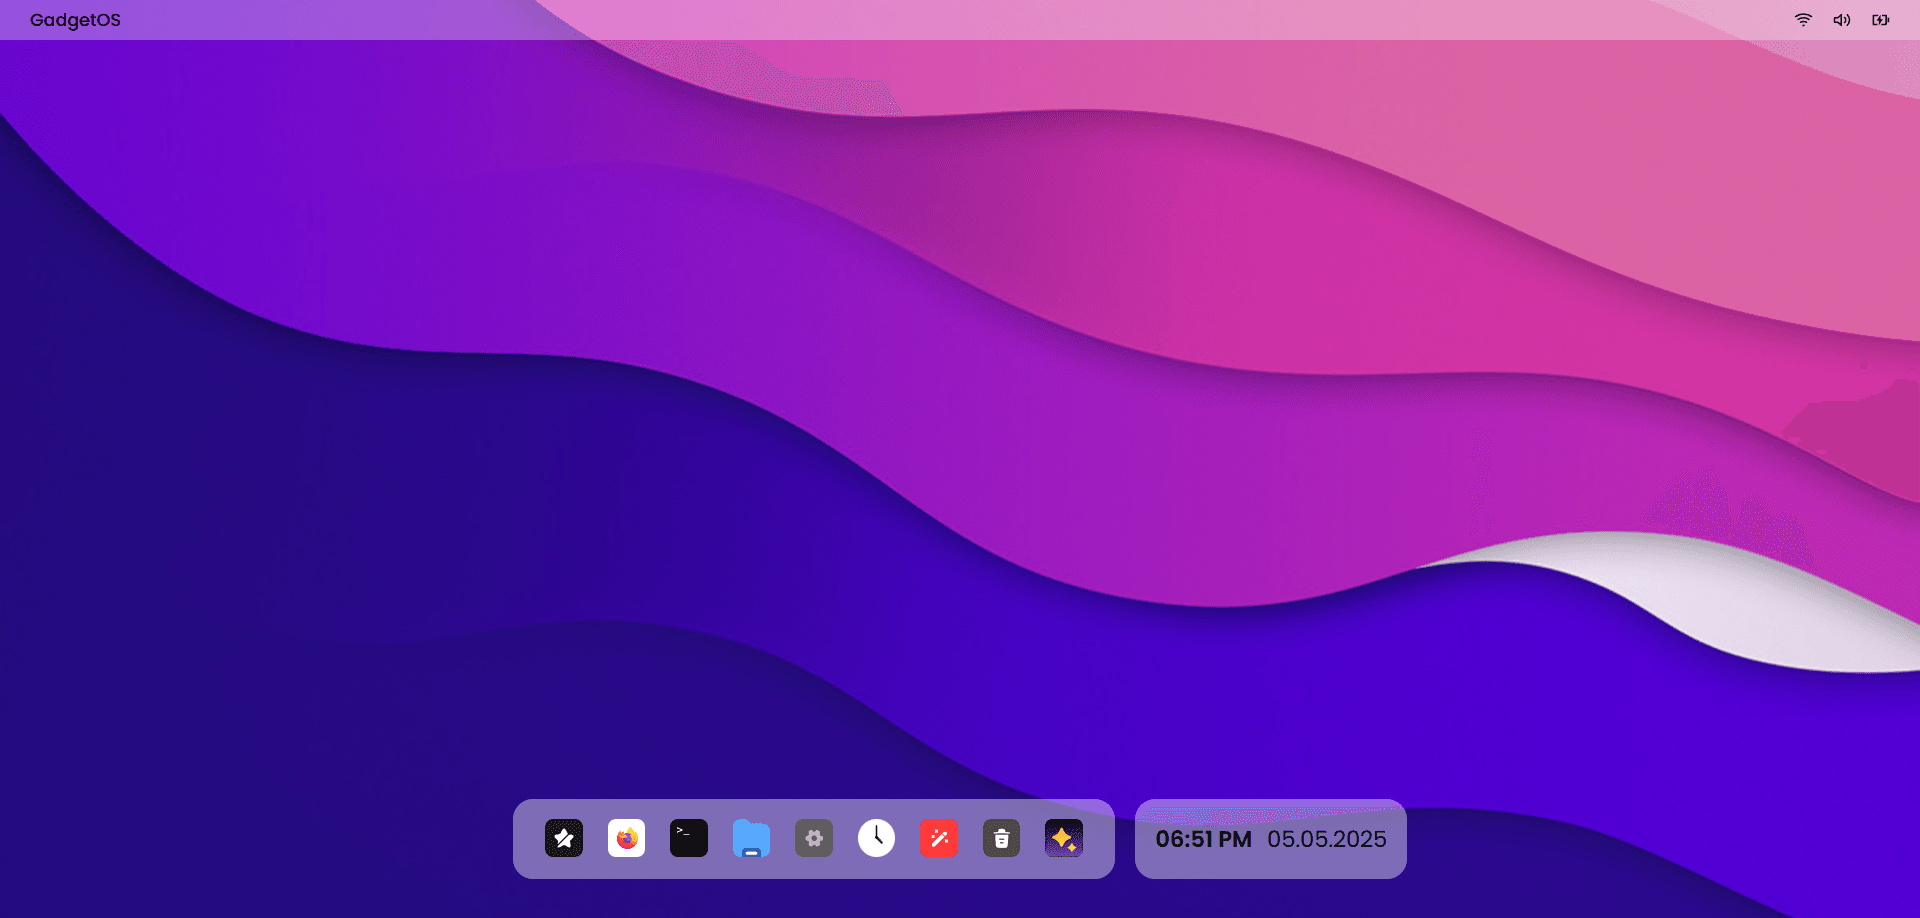Open the GadgetOS menu
1920x918 pixels.
point(75,19)
